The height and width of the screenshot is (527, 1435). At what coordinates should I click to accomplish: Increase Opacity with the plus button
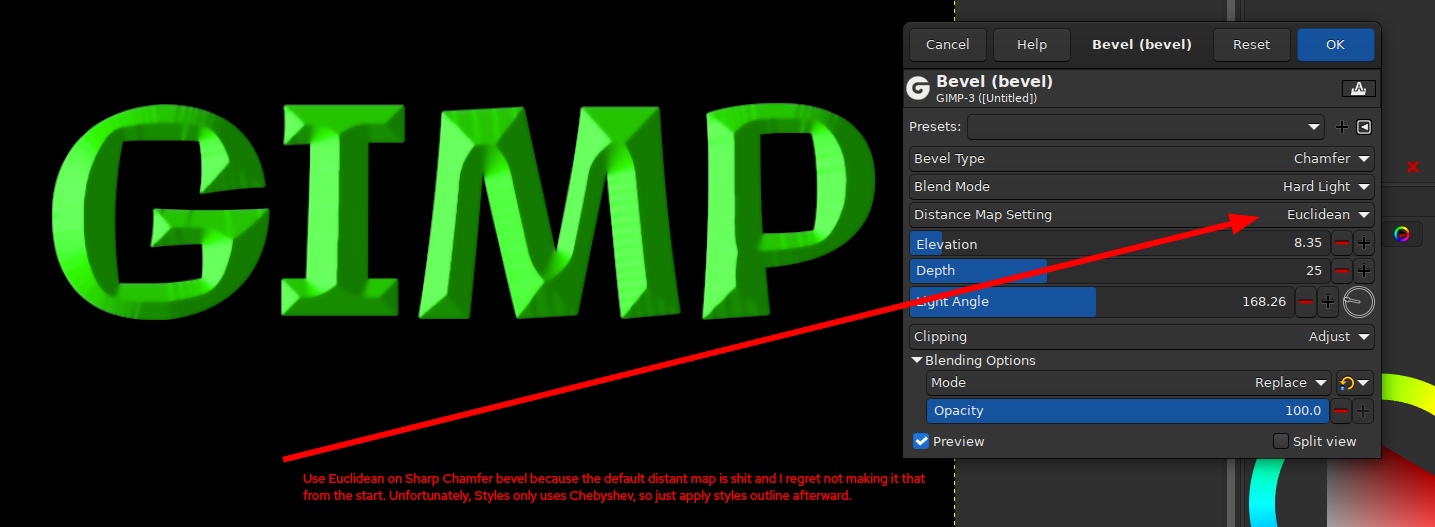[x=1364, y=411]
